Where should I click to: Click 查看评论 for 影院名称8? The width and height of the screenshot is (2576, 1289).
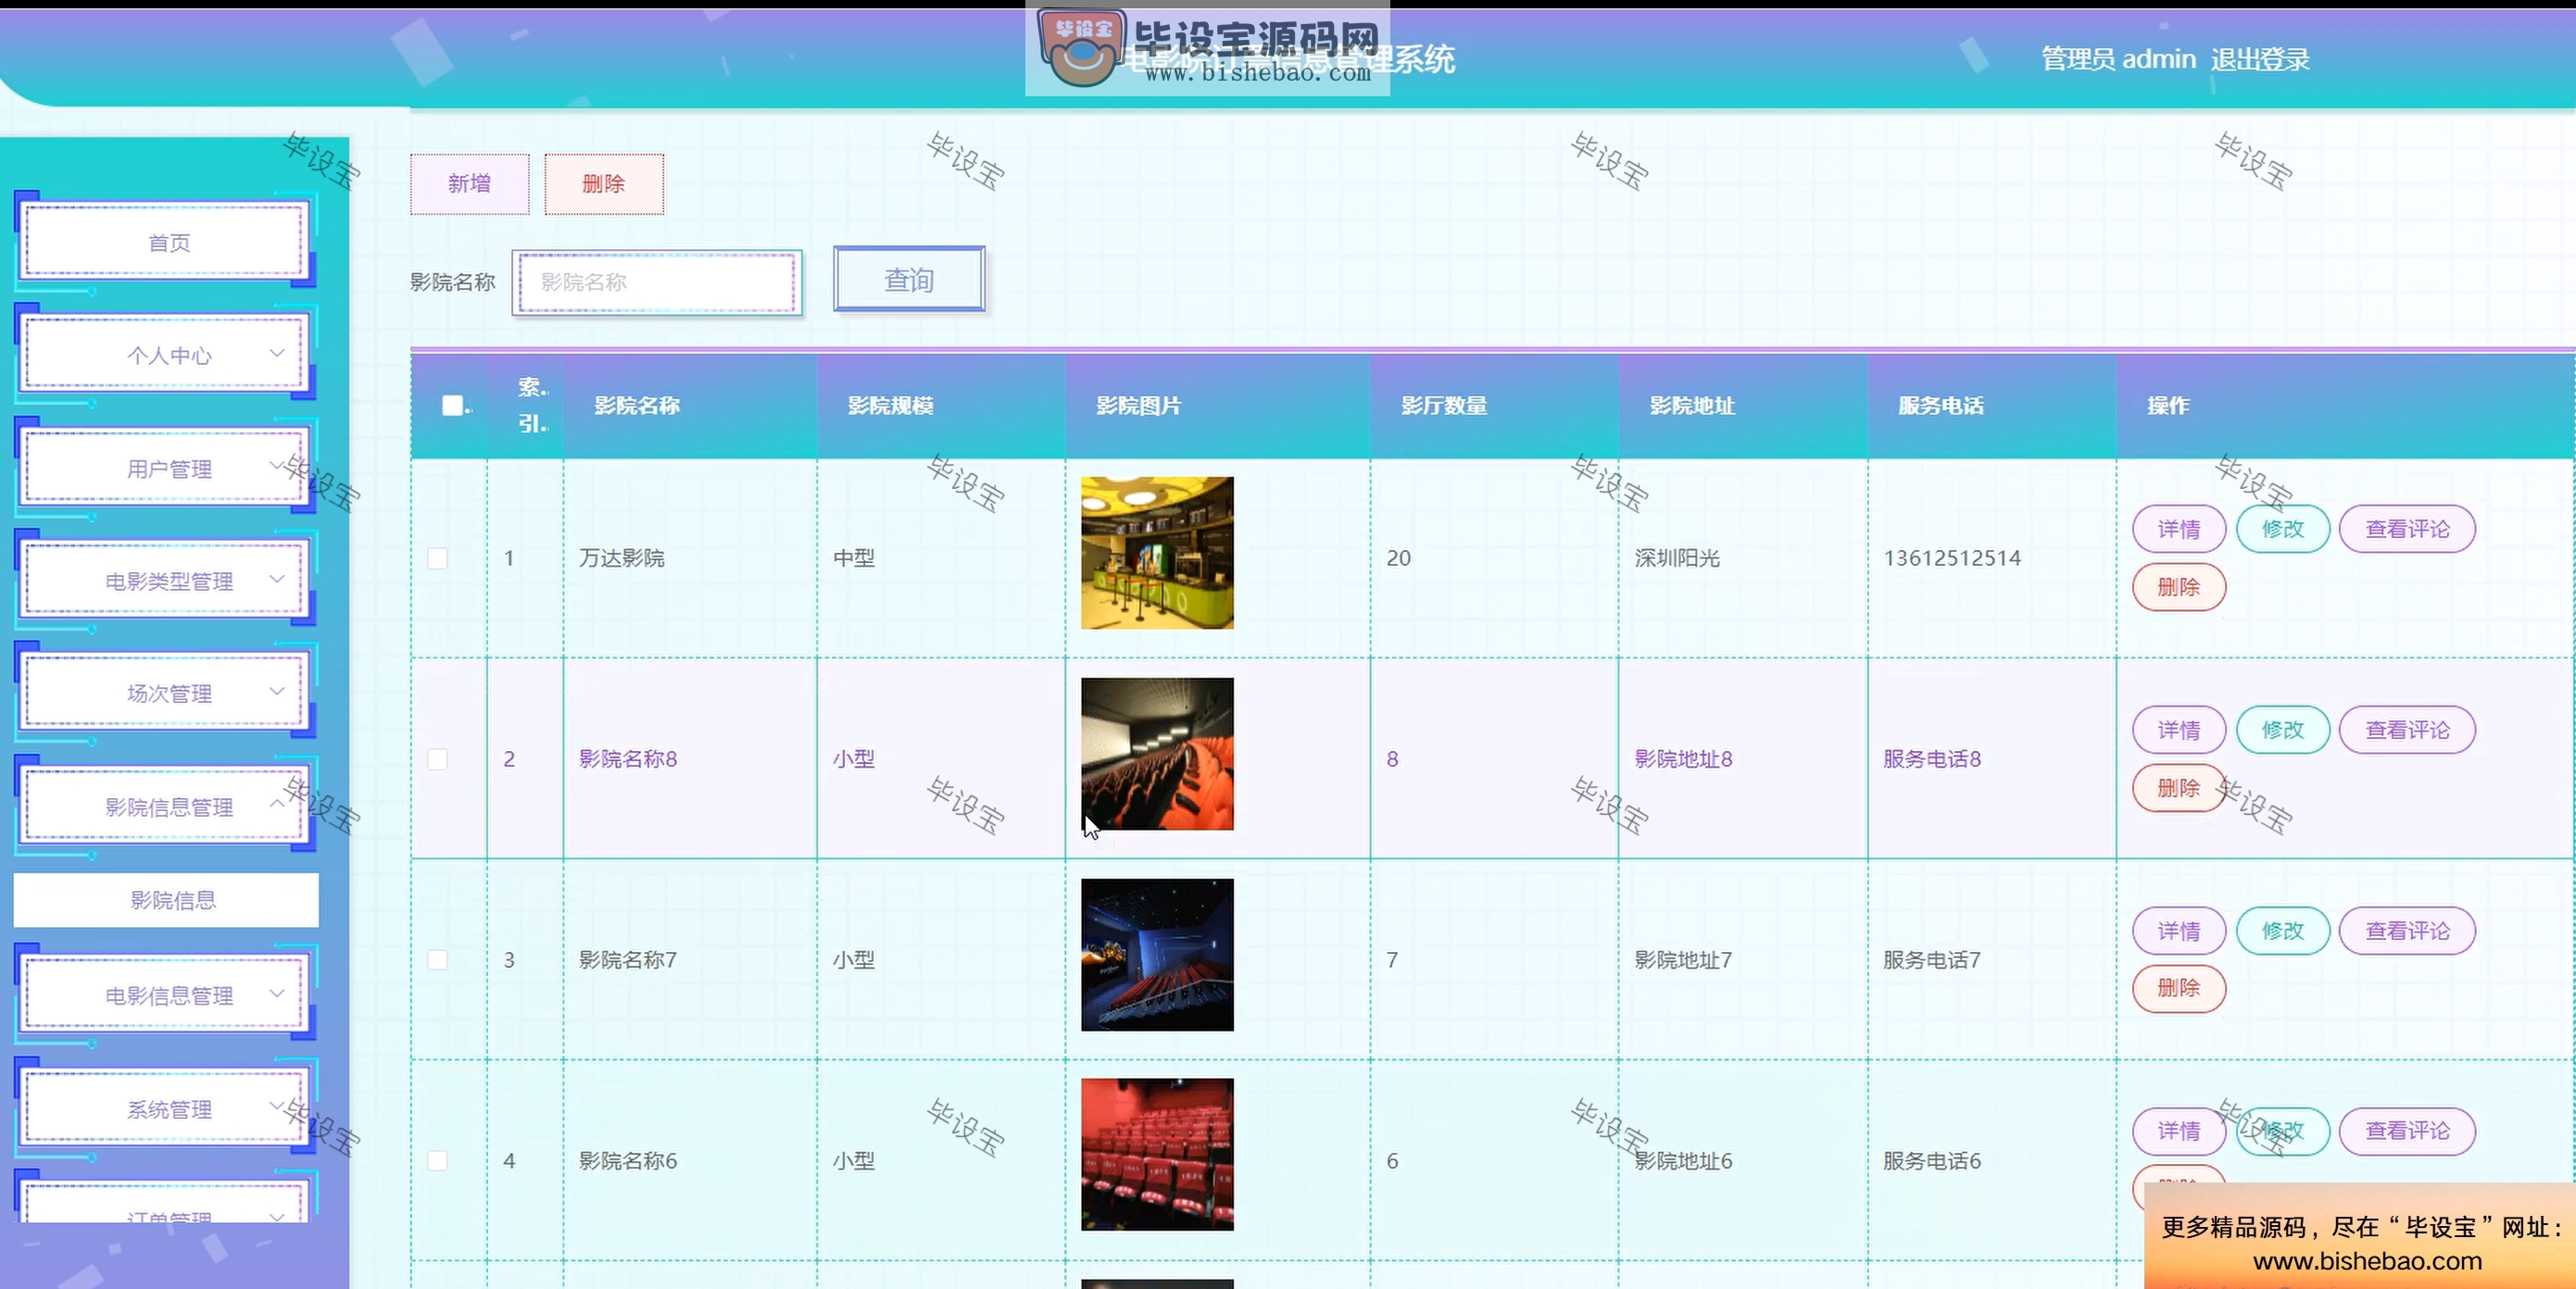[x=2407, y=730]
